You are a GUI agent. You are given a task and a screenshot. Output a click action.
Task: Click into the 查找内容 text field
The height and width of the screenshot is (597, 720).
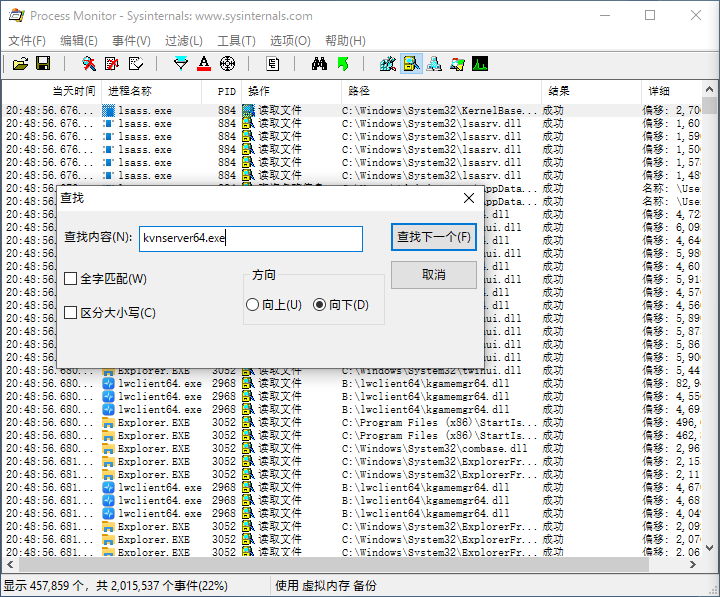click(x=251, y=238)
